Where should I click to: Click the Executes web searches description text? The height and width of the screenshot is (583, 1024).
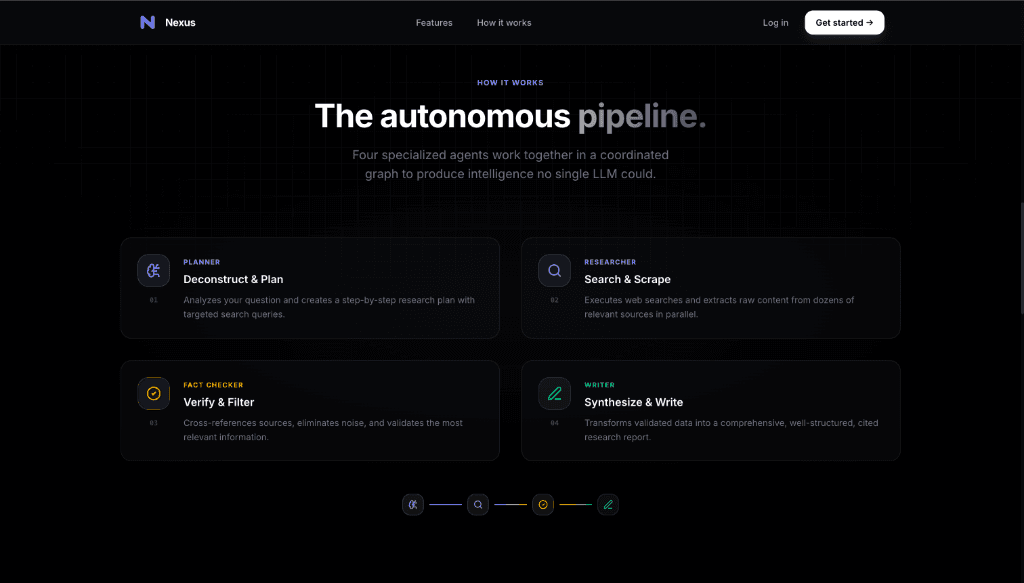[x=719, y=307]
